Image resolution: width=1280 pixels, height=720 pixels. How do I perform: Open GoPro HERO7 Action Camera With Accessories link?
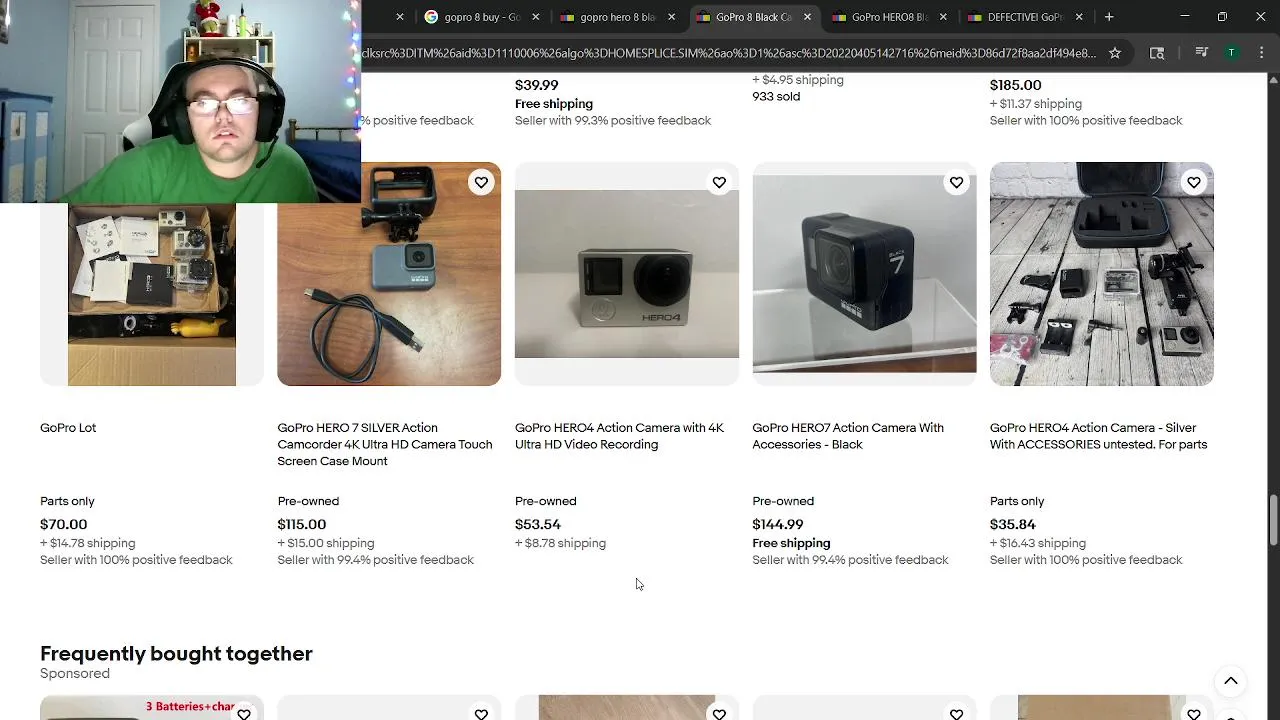coord(848,436)
